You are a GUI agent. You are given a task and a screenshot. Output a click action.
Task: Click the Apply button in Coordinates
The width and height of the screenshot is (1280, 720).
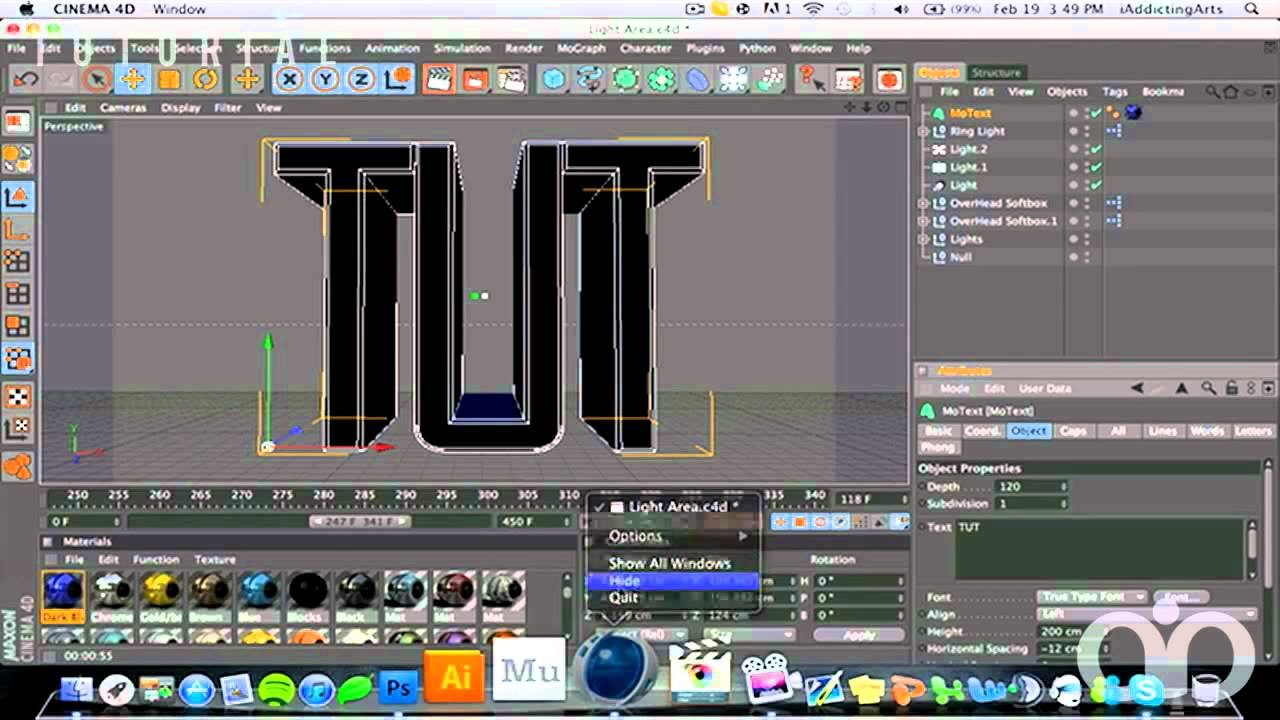tap(859, 634)
